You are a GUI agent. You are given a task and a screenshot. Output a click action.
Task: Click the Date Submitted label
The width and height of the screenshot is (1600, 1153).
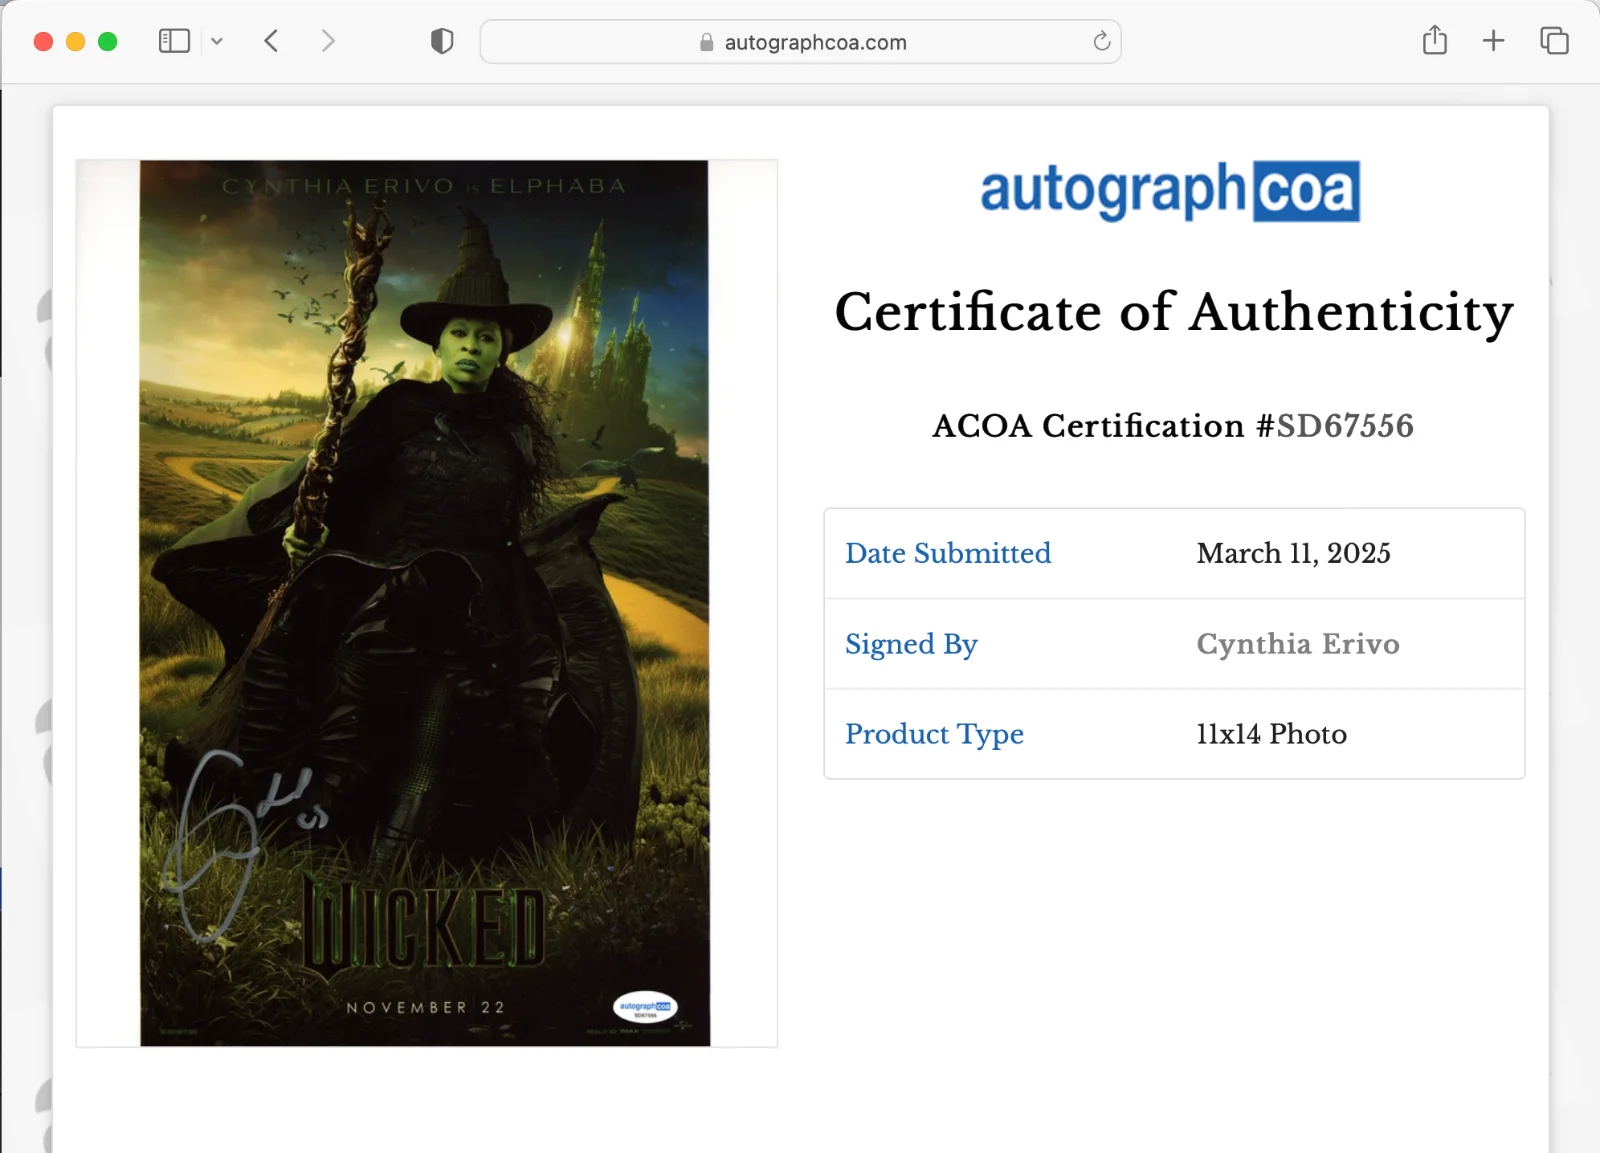click(948, 553)
